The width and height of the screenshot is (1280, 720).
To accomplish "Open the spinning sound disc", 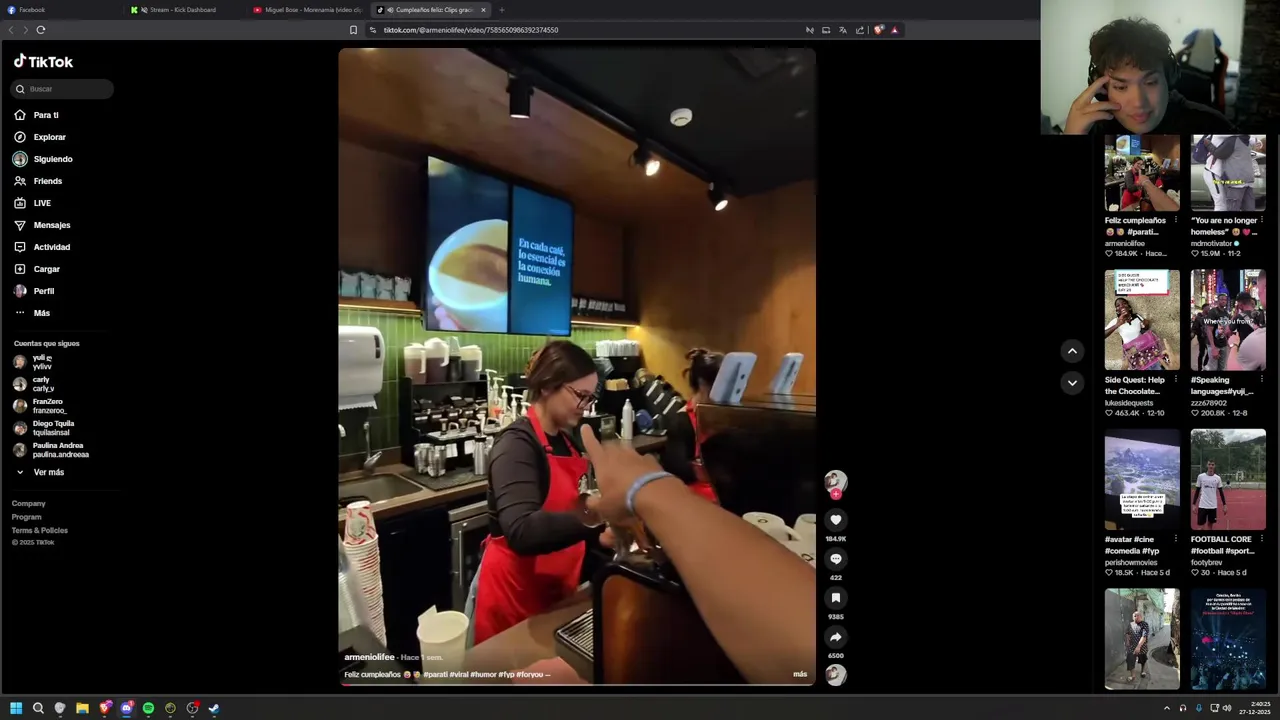I will pos(836,675).
